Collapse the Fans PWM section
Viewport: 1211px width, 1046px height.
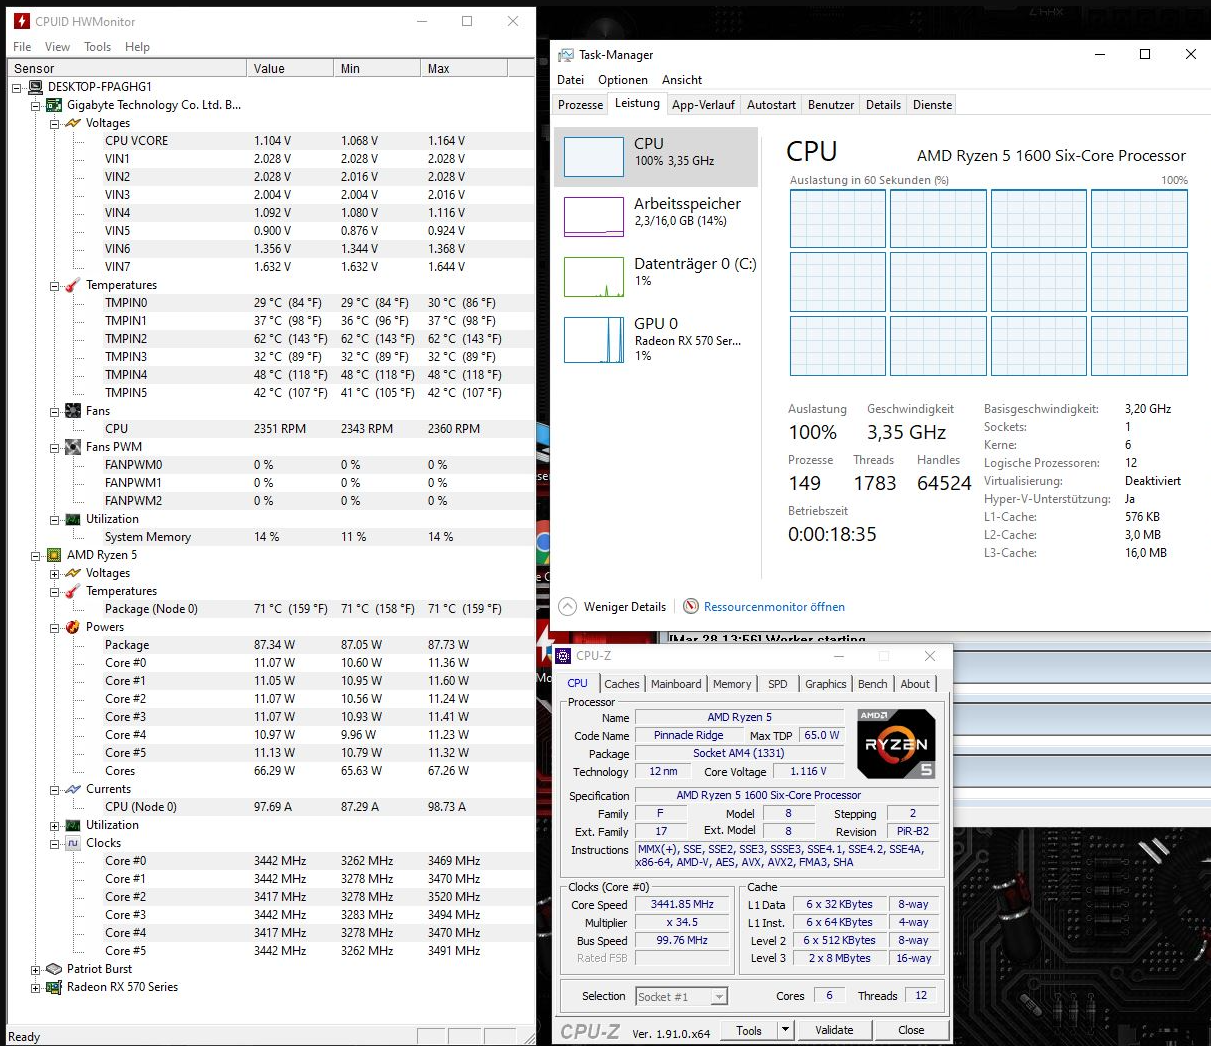click(x=55, y=447)
